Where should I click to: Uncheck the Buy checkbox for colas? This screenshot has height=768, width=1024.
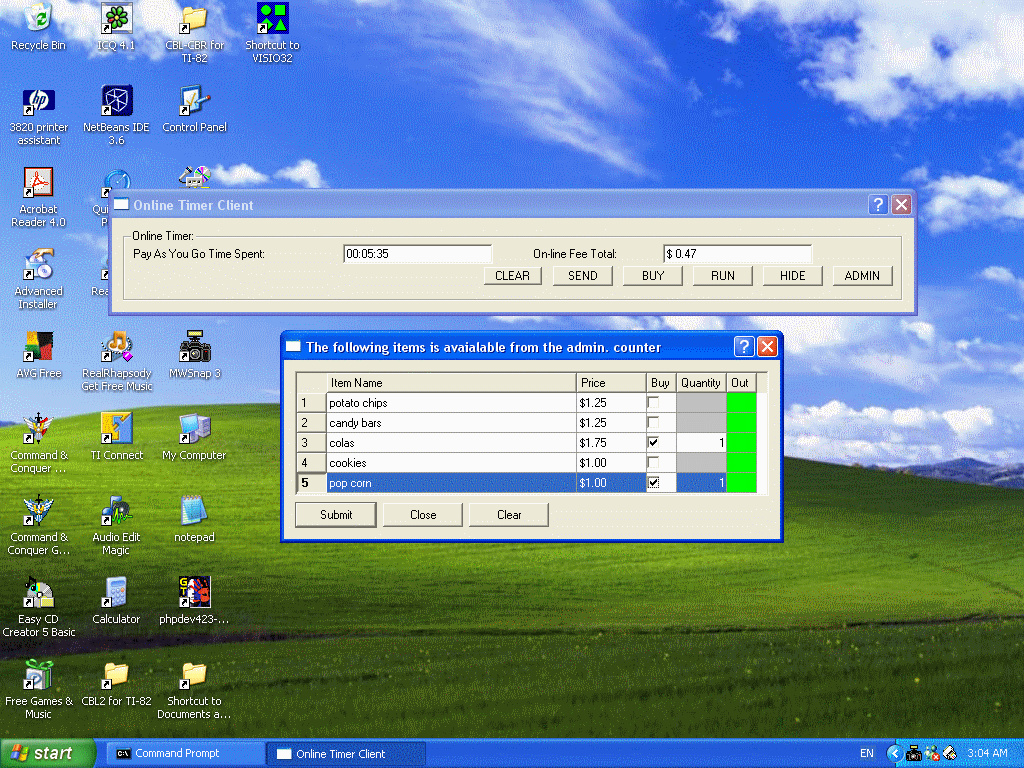coord(653,443)
